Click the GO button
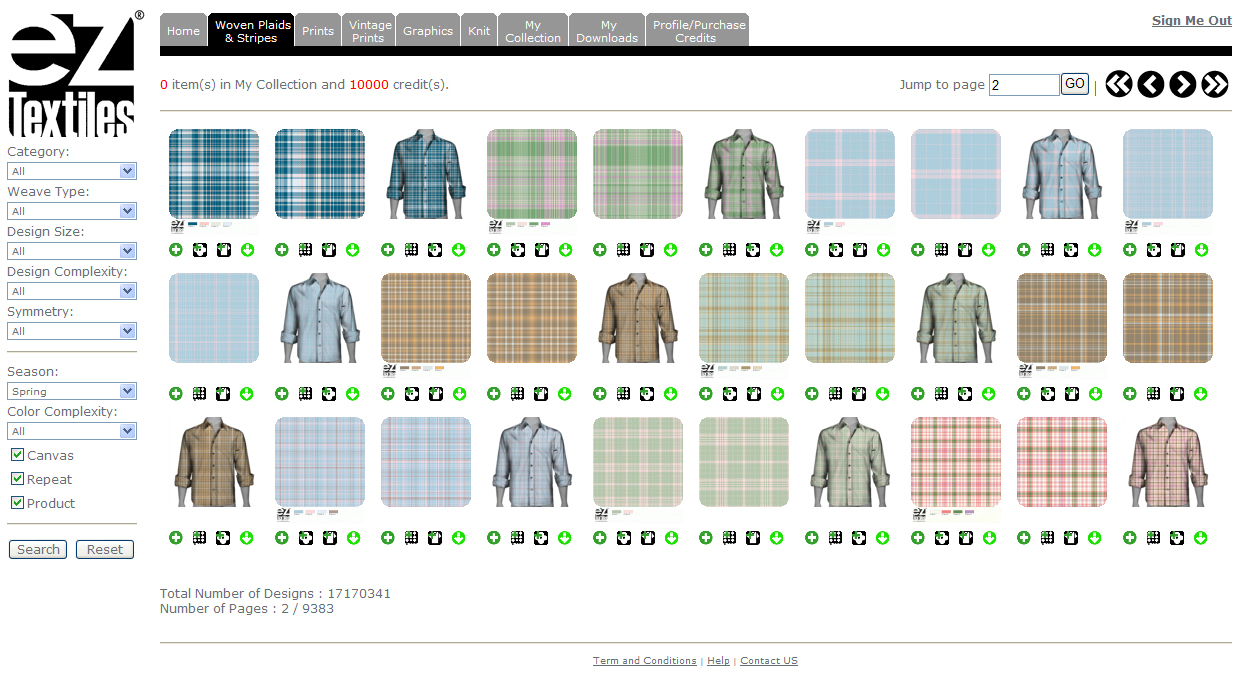 [1075, 84]
